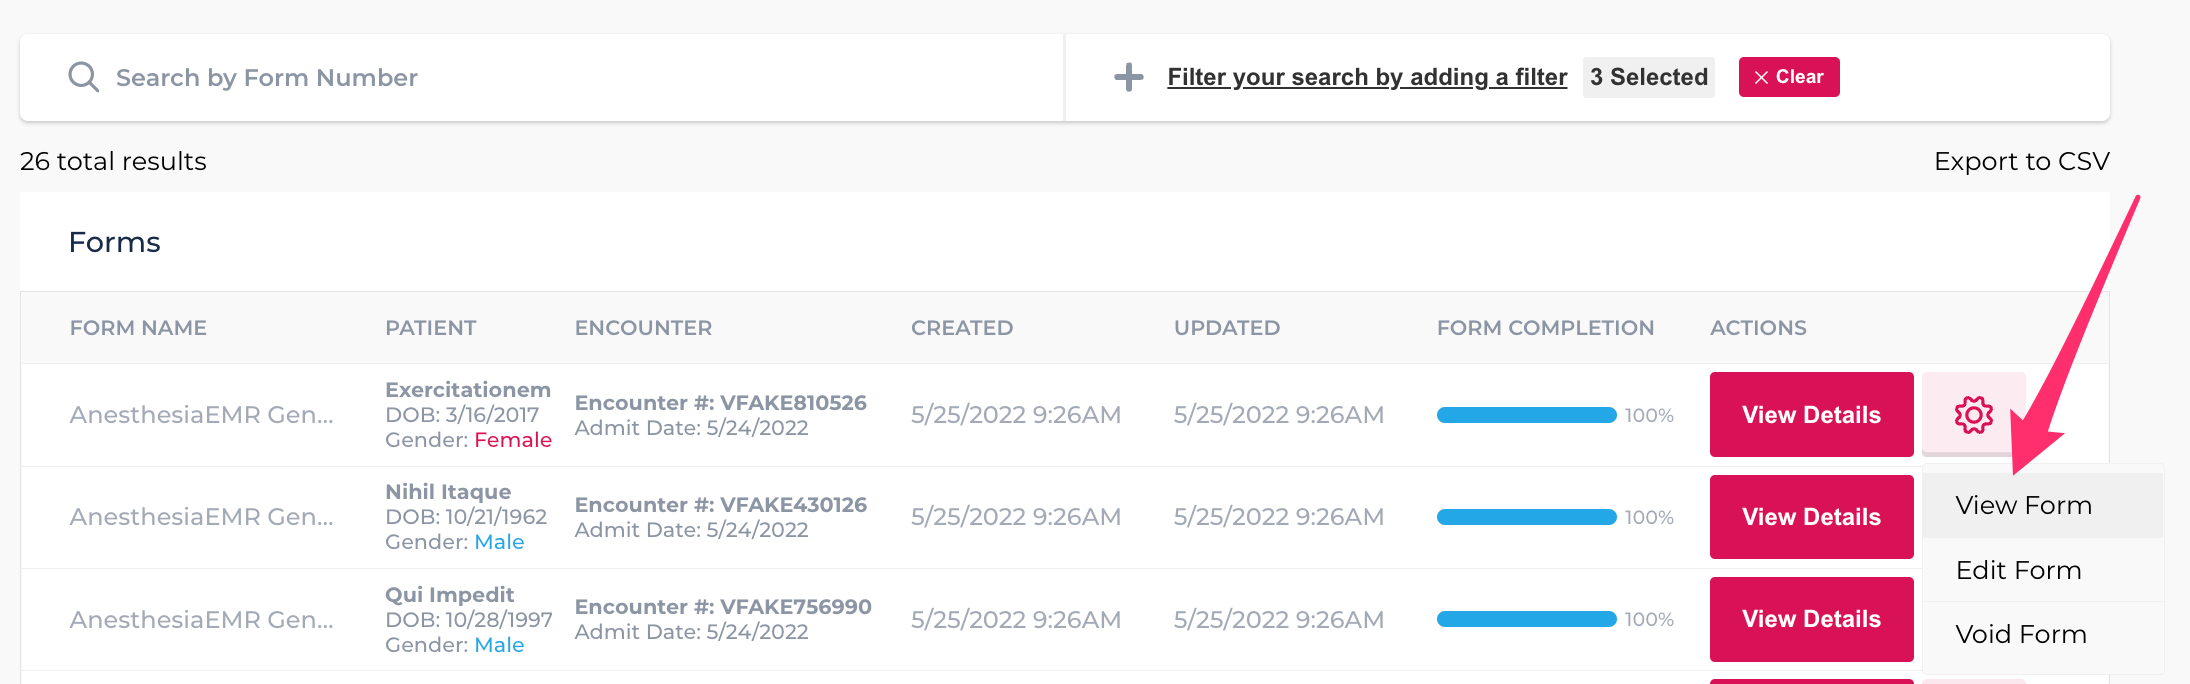View Details for patient Nihil Itaque
Screen dimensions: 2190x684
pyautogui.click(x=1811, y=516)
